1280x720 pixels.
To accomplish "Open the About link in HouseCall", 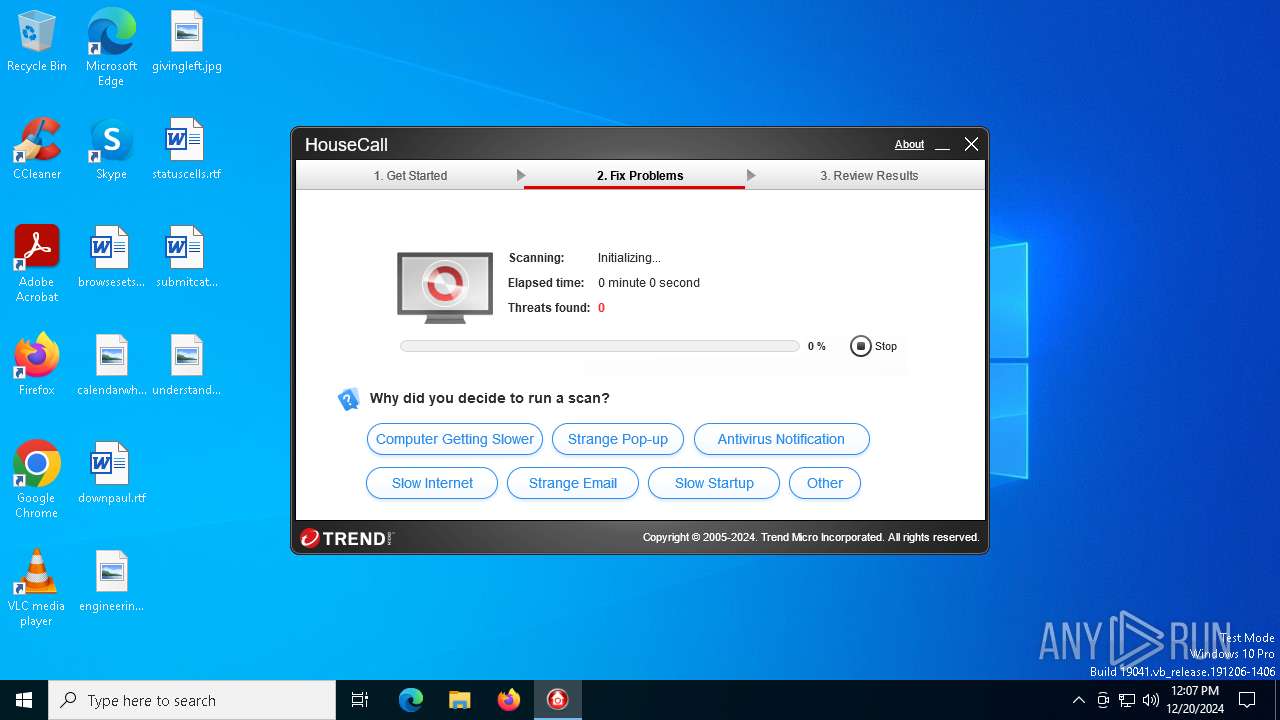I will 909,145.
